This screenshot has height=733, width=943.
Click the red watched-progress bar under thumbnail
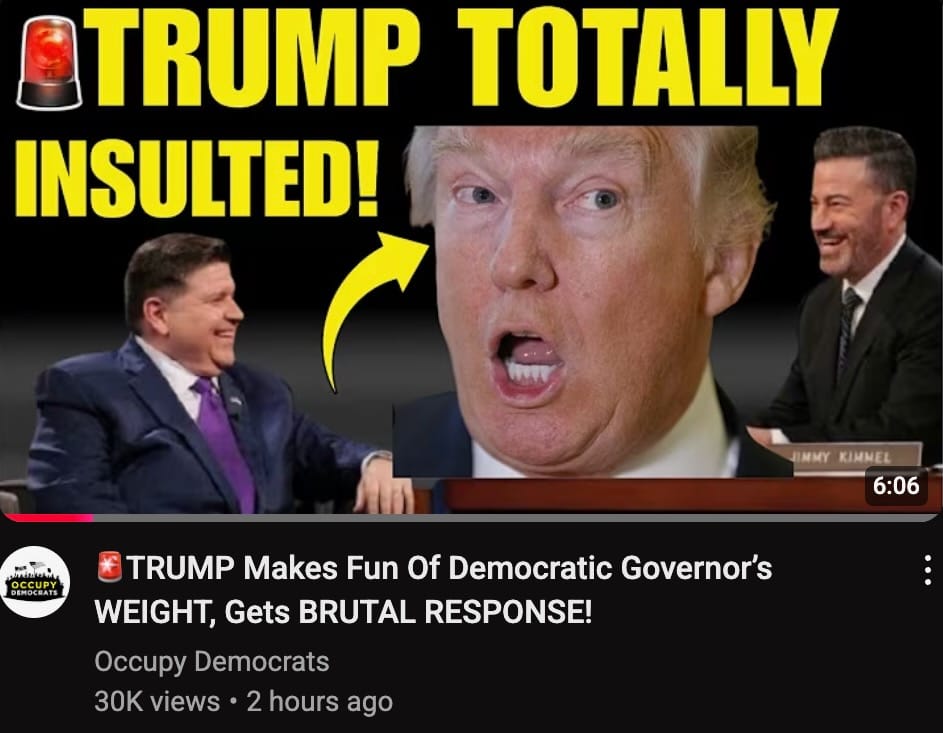point(47,518)
